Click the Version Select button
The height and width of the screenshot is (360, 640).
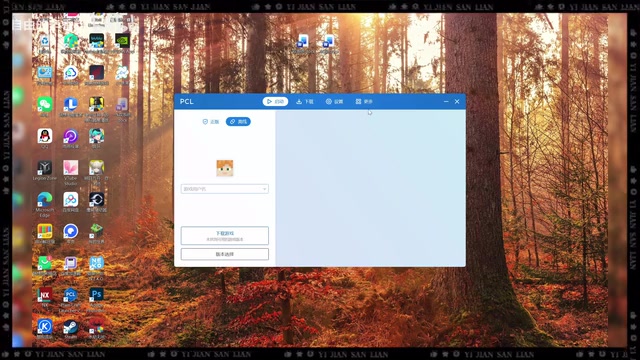click(x=224, y=254)
